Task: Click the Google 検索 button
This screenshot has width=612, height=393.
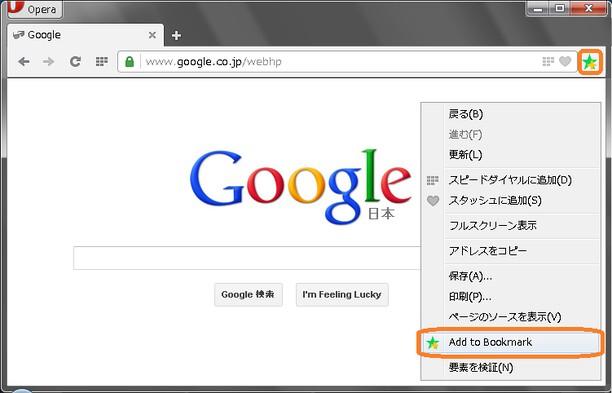Action: point(248,295)
